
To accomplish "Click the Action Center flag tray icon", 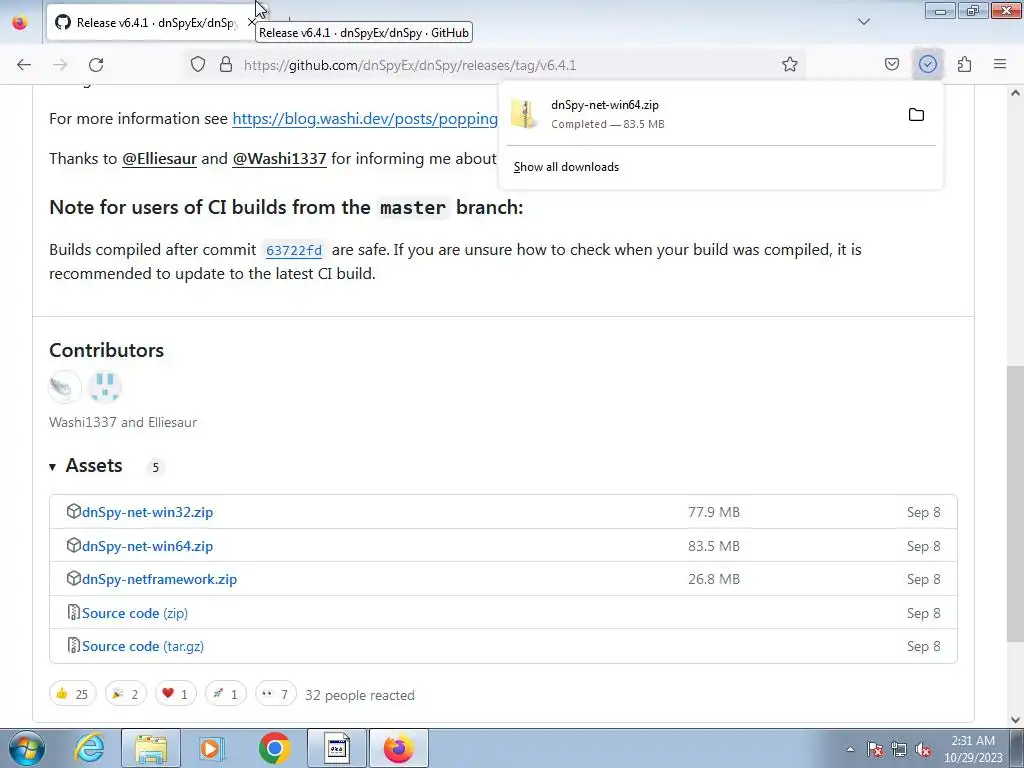I will pyautogui.click(x=874, y=750).
